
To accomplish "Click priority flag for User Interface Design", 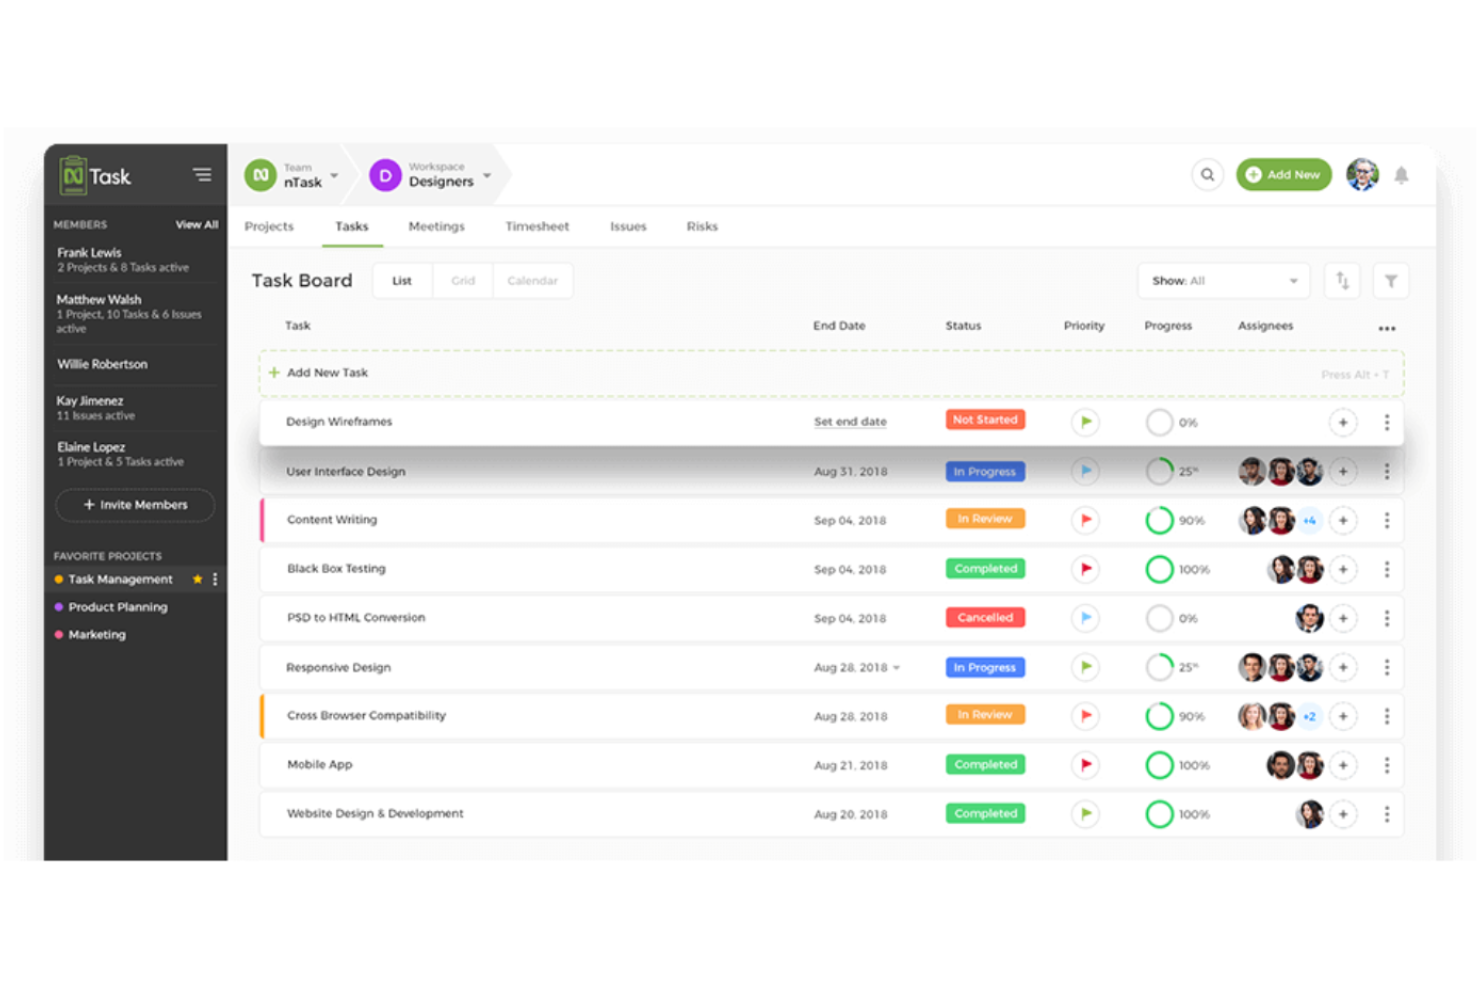I will click(x=1085, y=471).
